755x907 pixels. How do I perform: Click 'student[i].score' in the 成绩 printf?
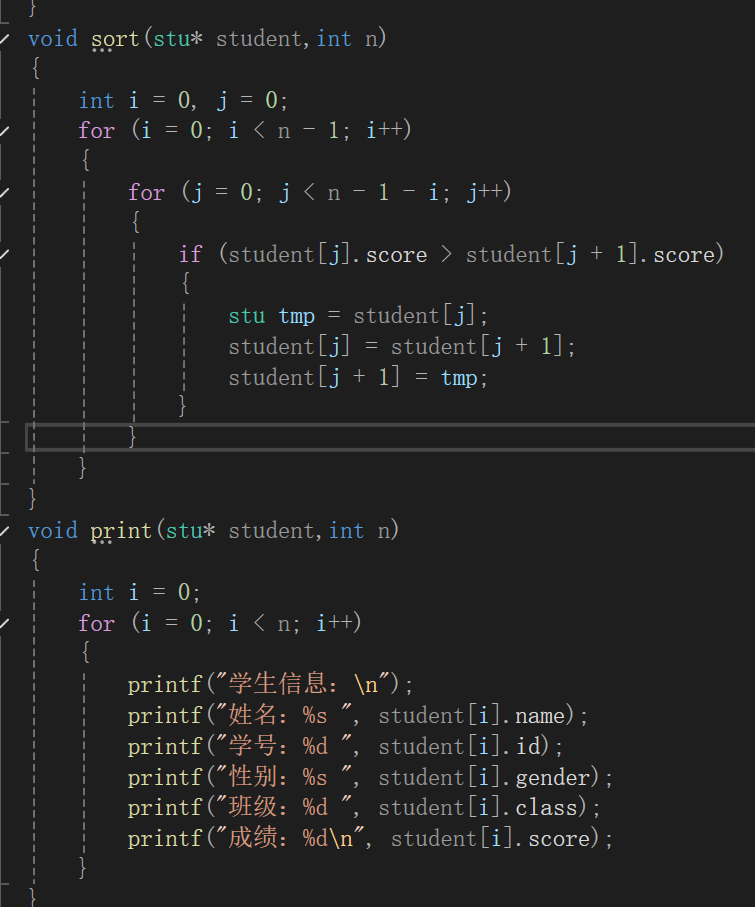tap(491, 839)
